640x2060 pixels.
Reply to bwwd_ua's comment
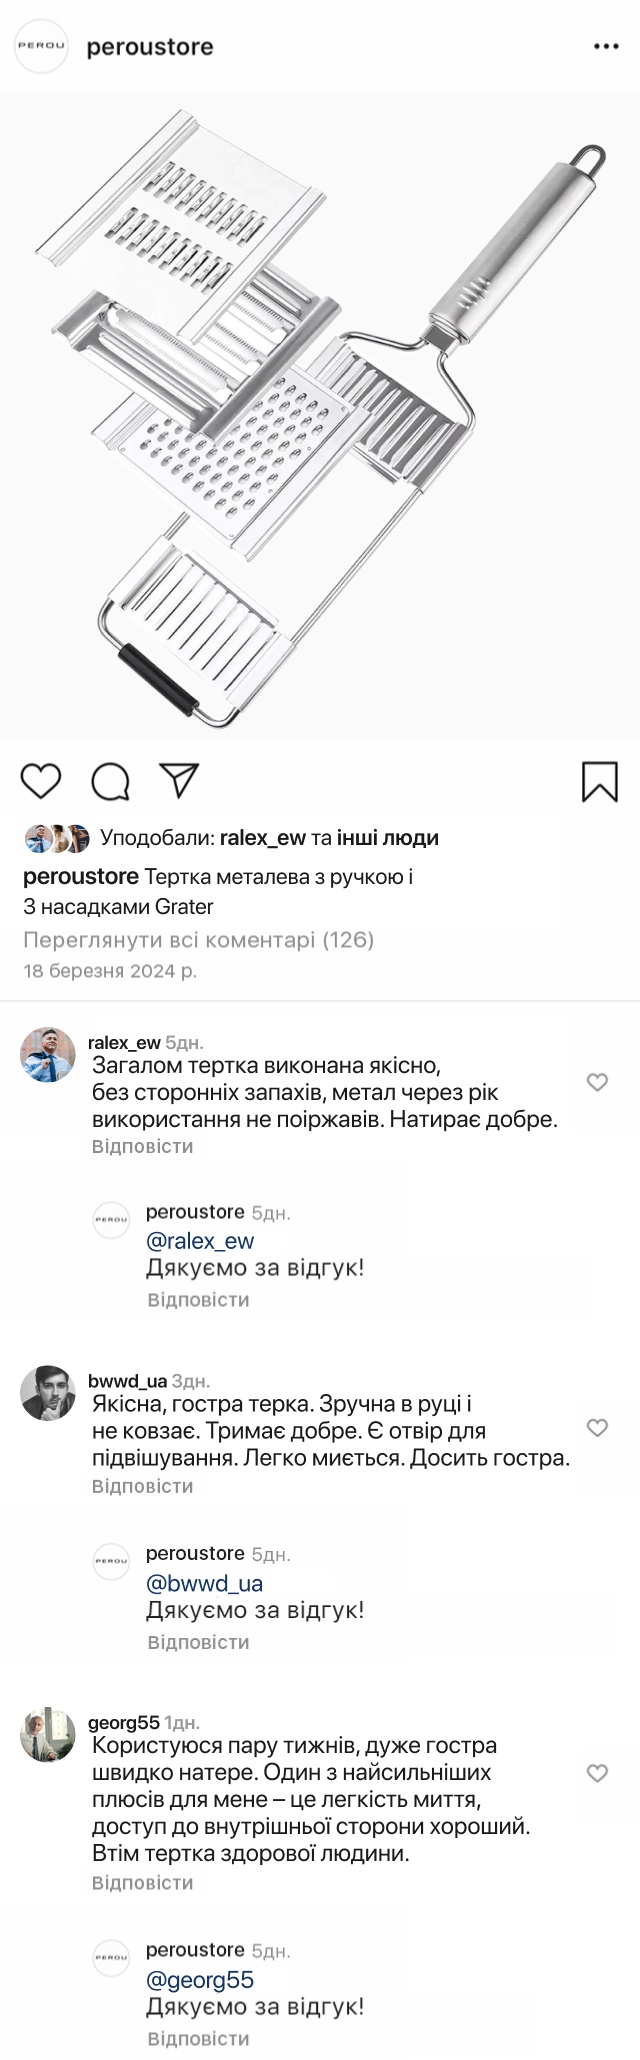[142, 1486]
